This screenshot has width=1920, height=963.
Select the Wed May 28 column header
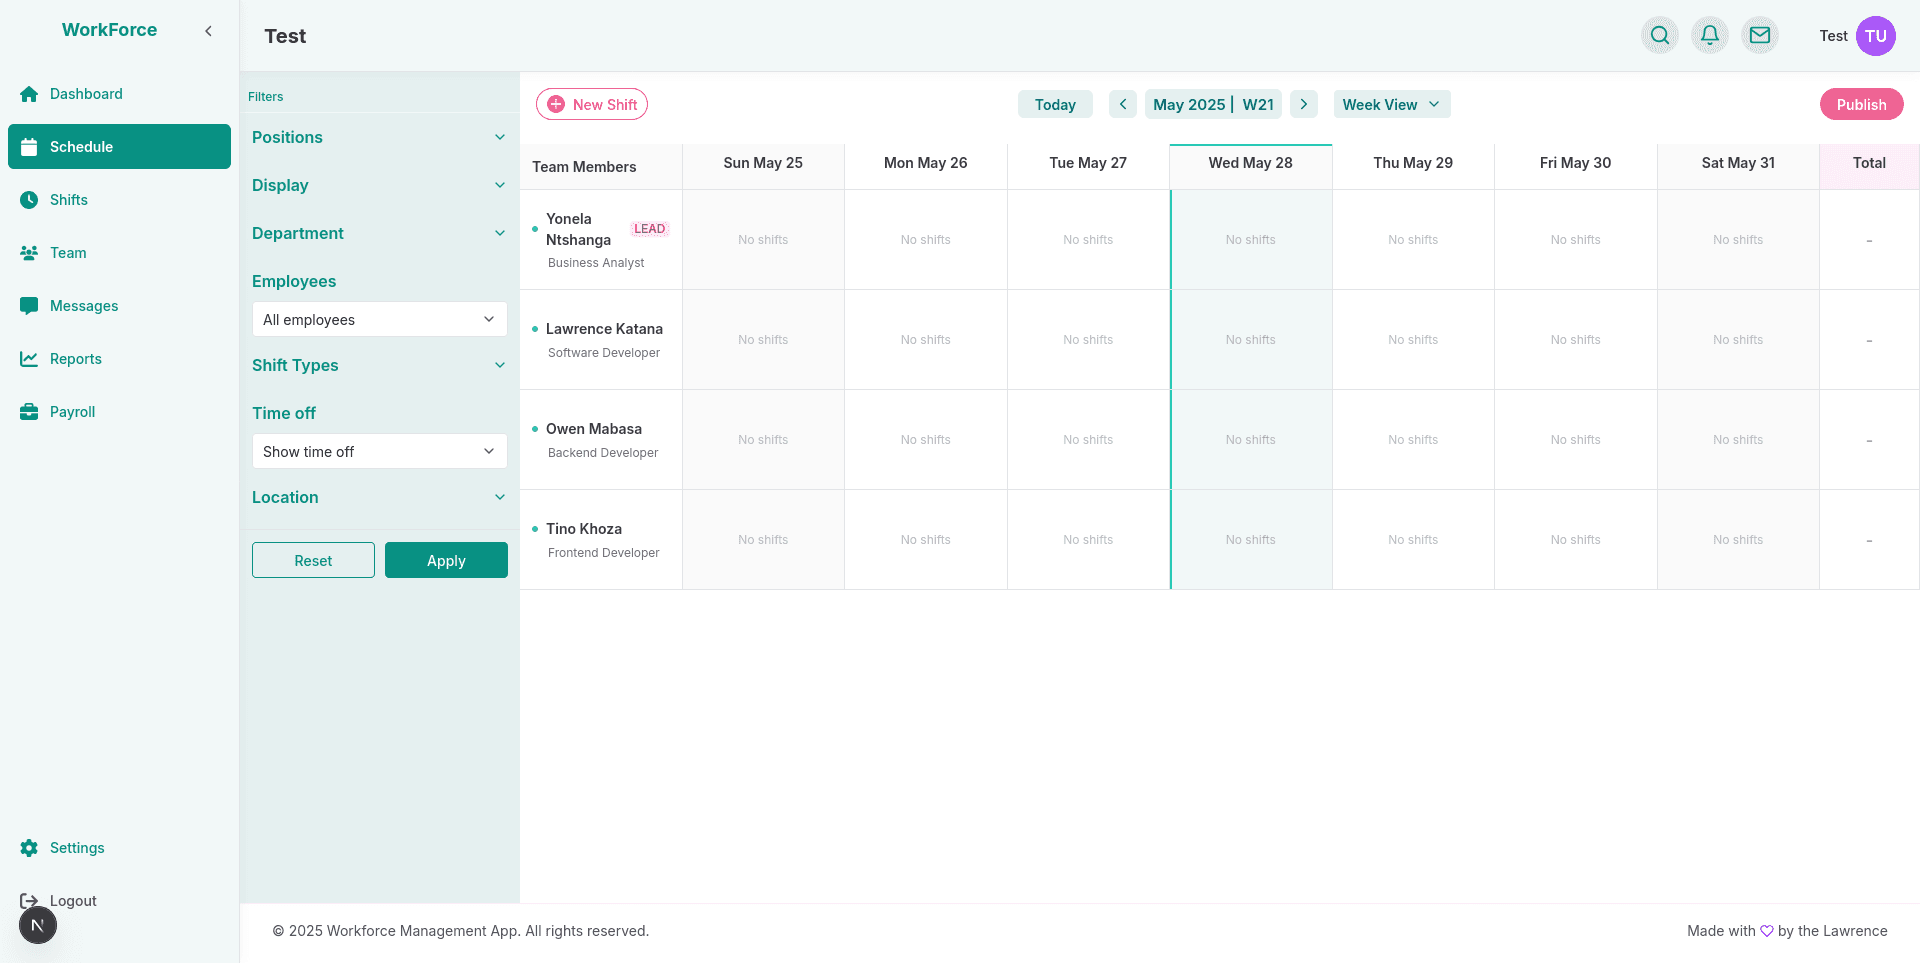tap(1250, 162)
